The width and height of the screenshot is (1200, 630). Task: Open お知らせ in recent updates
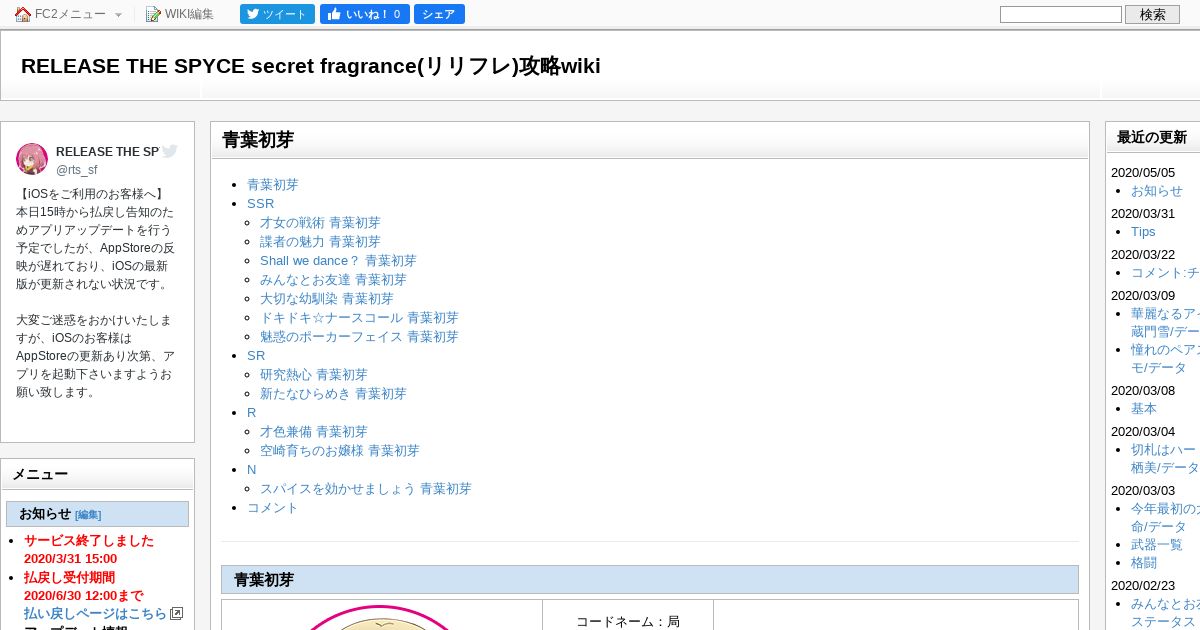(x=1157, y=191)
